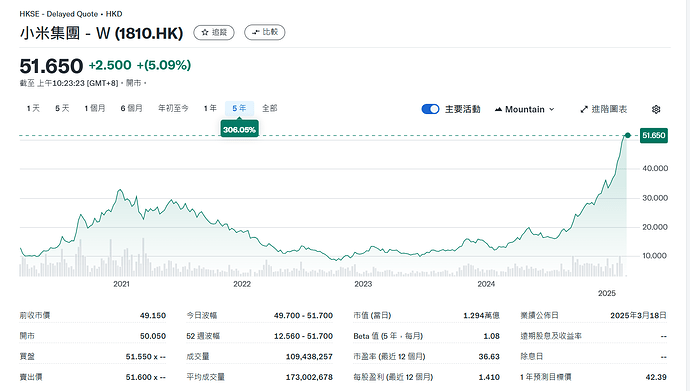Click the +(5.09%) percent change value

164,65
